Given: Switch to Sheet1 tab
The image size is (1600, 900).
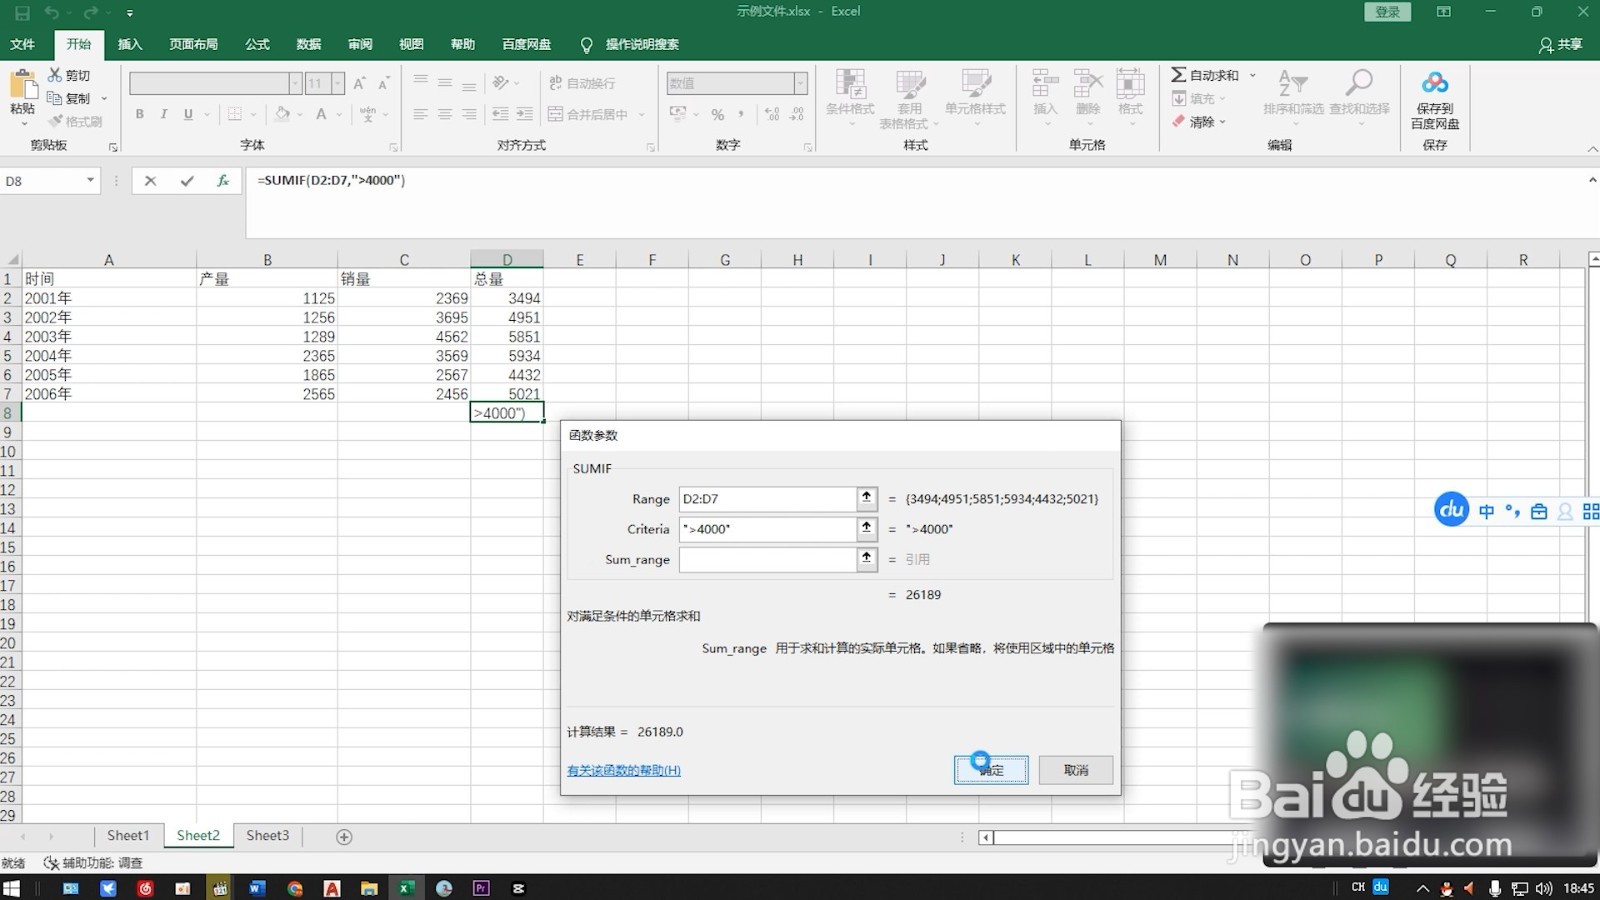Looking at the screenshot, I should tap(128, 836).
